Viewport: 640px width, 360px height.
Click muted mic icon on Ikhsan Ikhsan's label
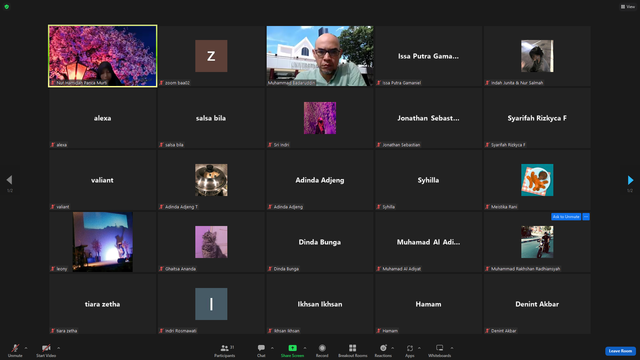coord(270,331)
